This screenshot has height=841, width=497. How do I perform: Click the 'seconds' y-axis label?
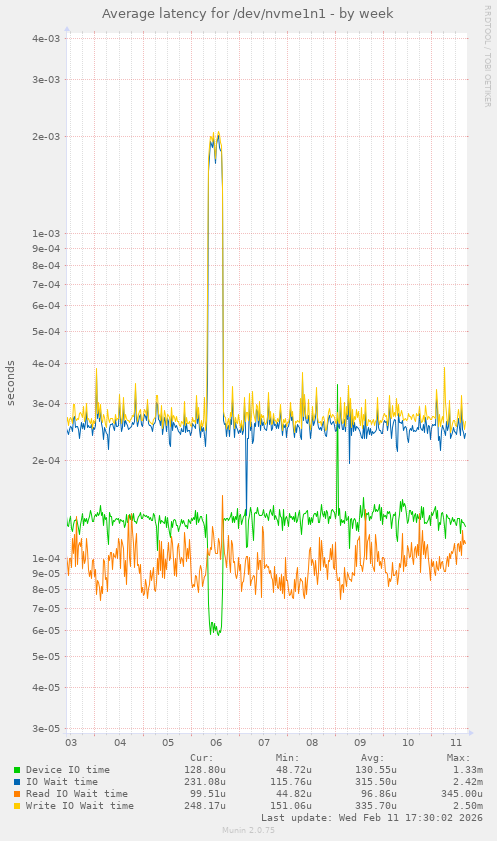(x=11, y=383)
